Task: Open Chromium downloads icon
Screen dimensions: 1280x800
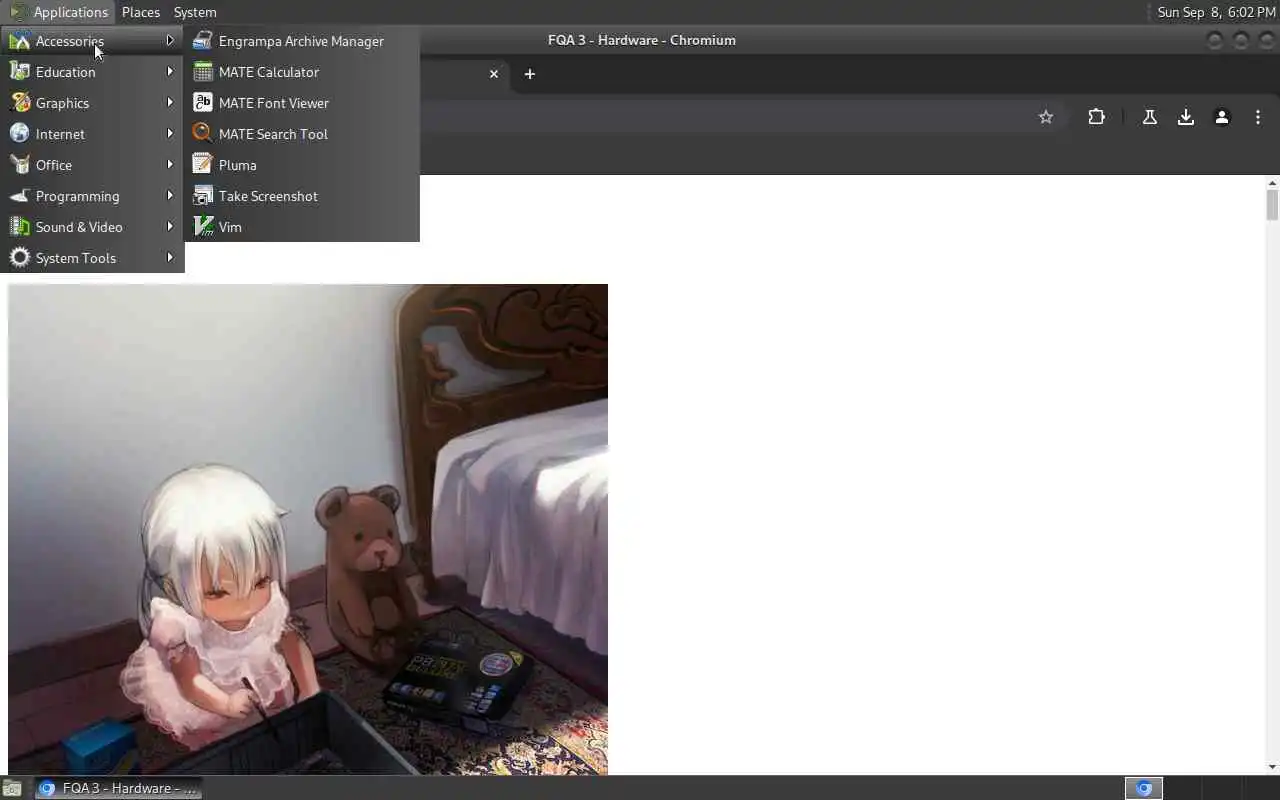Action: pos(1186,117)
